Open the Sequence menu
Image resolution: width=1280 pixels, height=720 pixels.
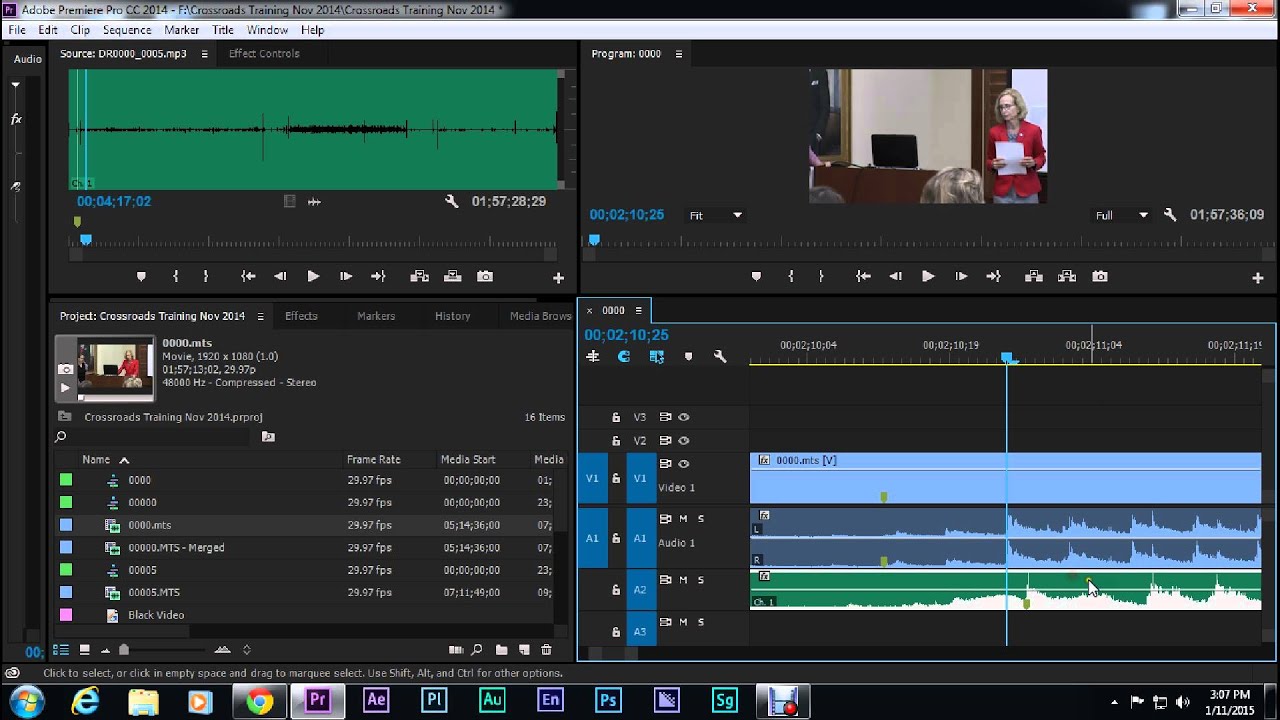tap(127, 30)
